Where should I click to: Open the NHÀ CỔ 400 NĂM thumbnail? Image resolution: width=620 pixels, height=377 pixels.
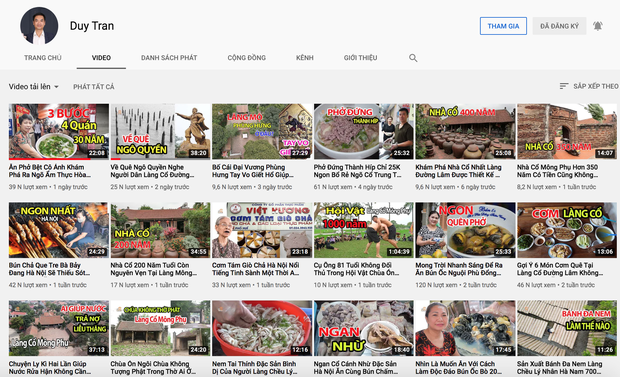[465, 131]
